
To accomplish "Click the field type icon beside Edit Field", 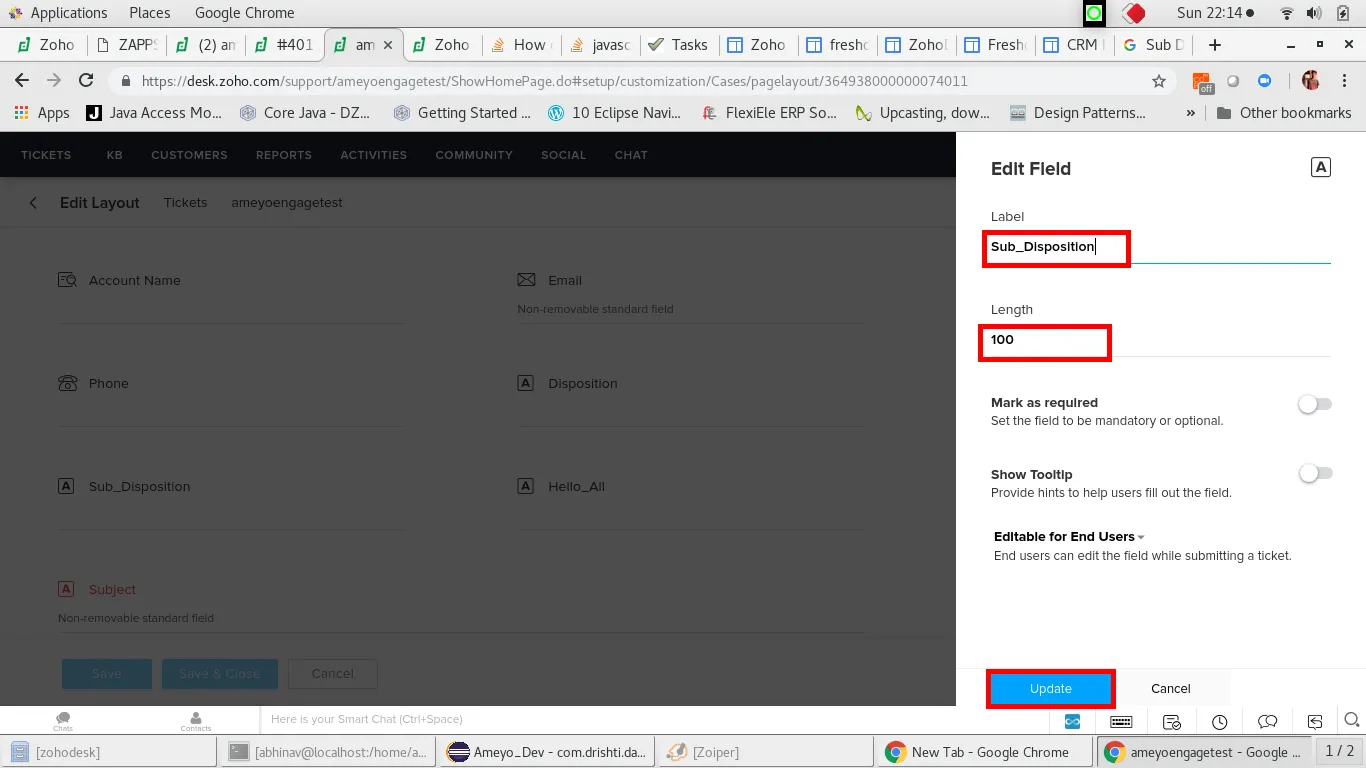I will click(x=1320, y=168).
